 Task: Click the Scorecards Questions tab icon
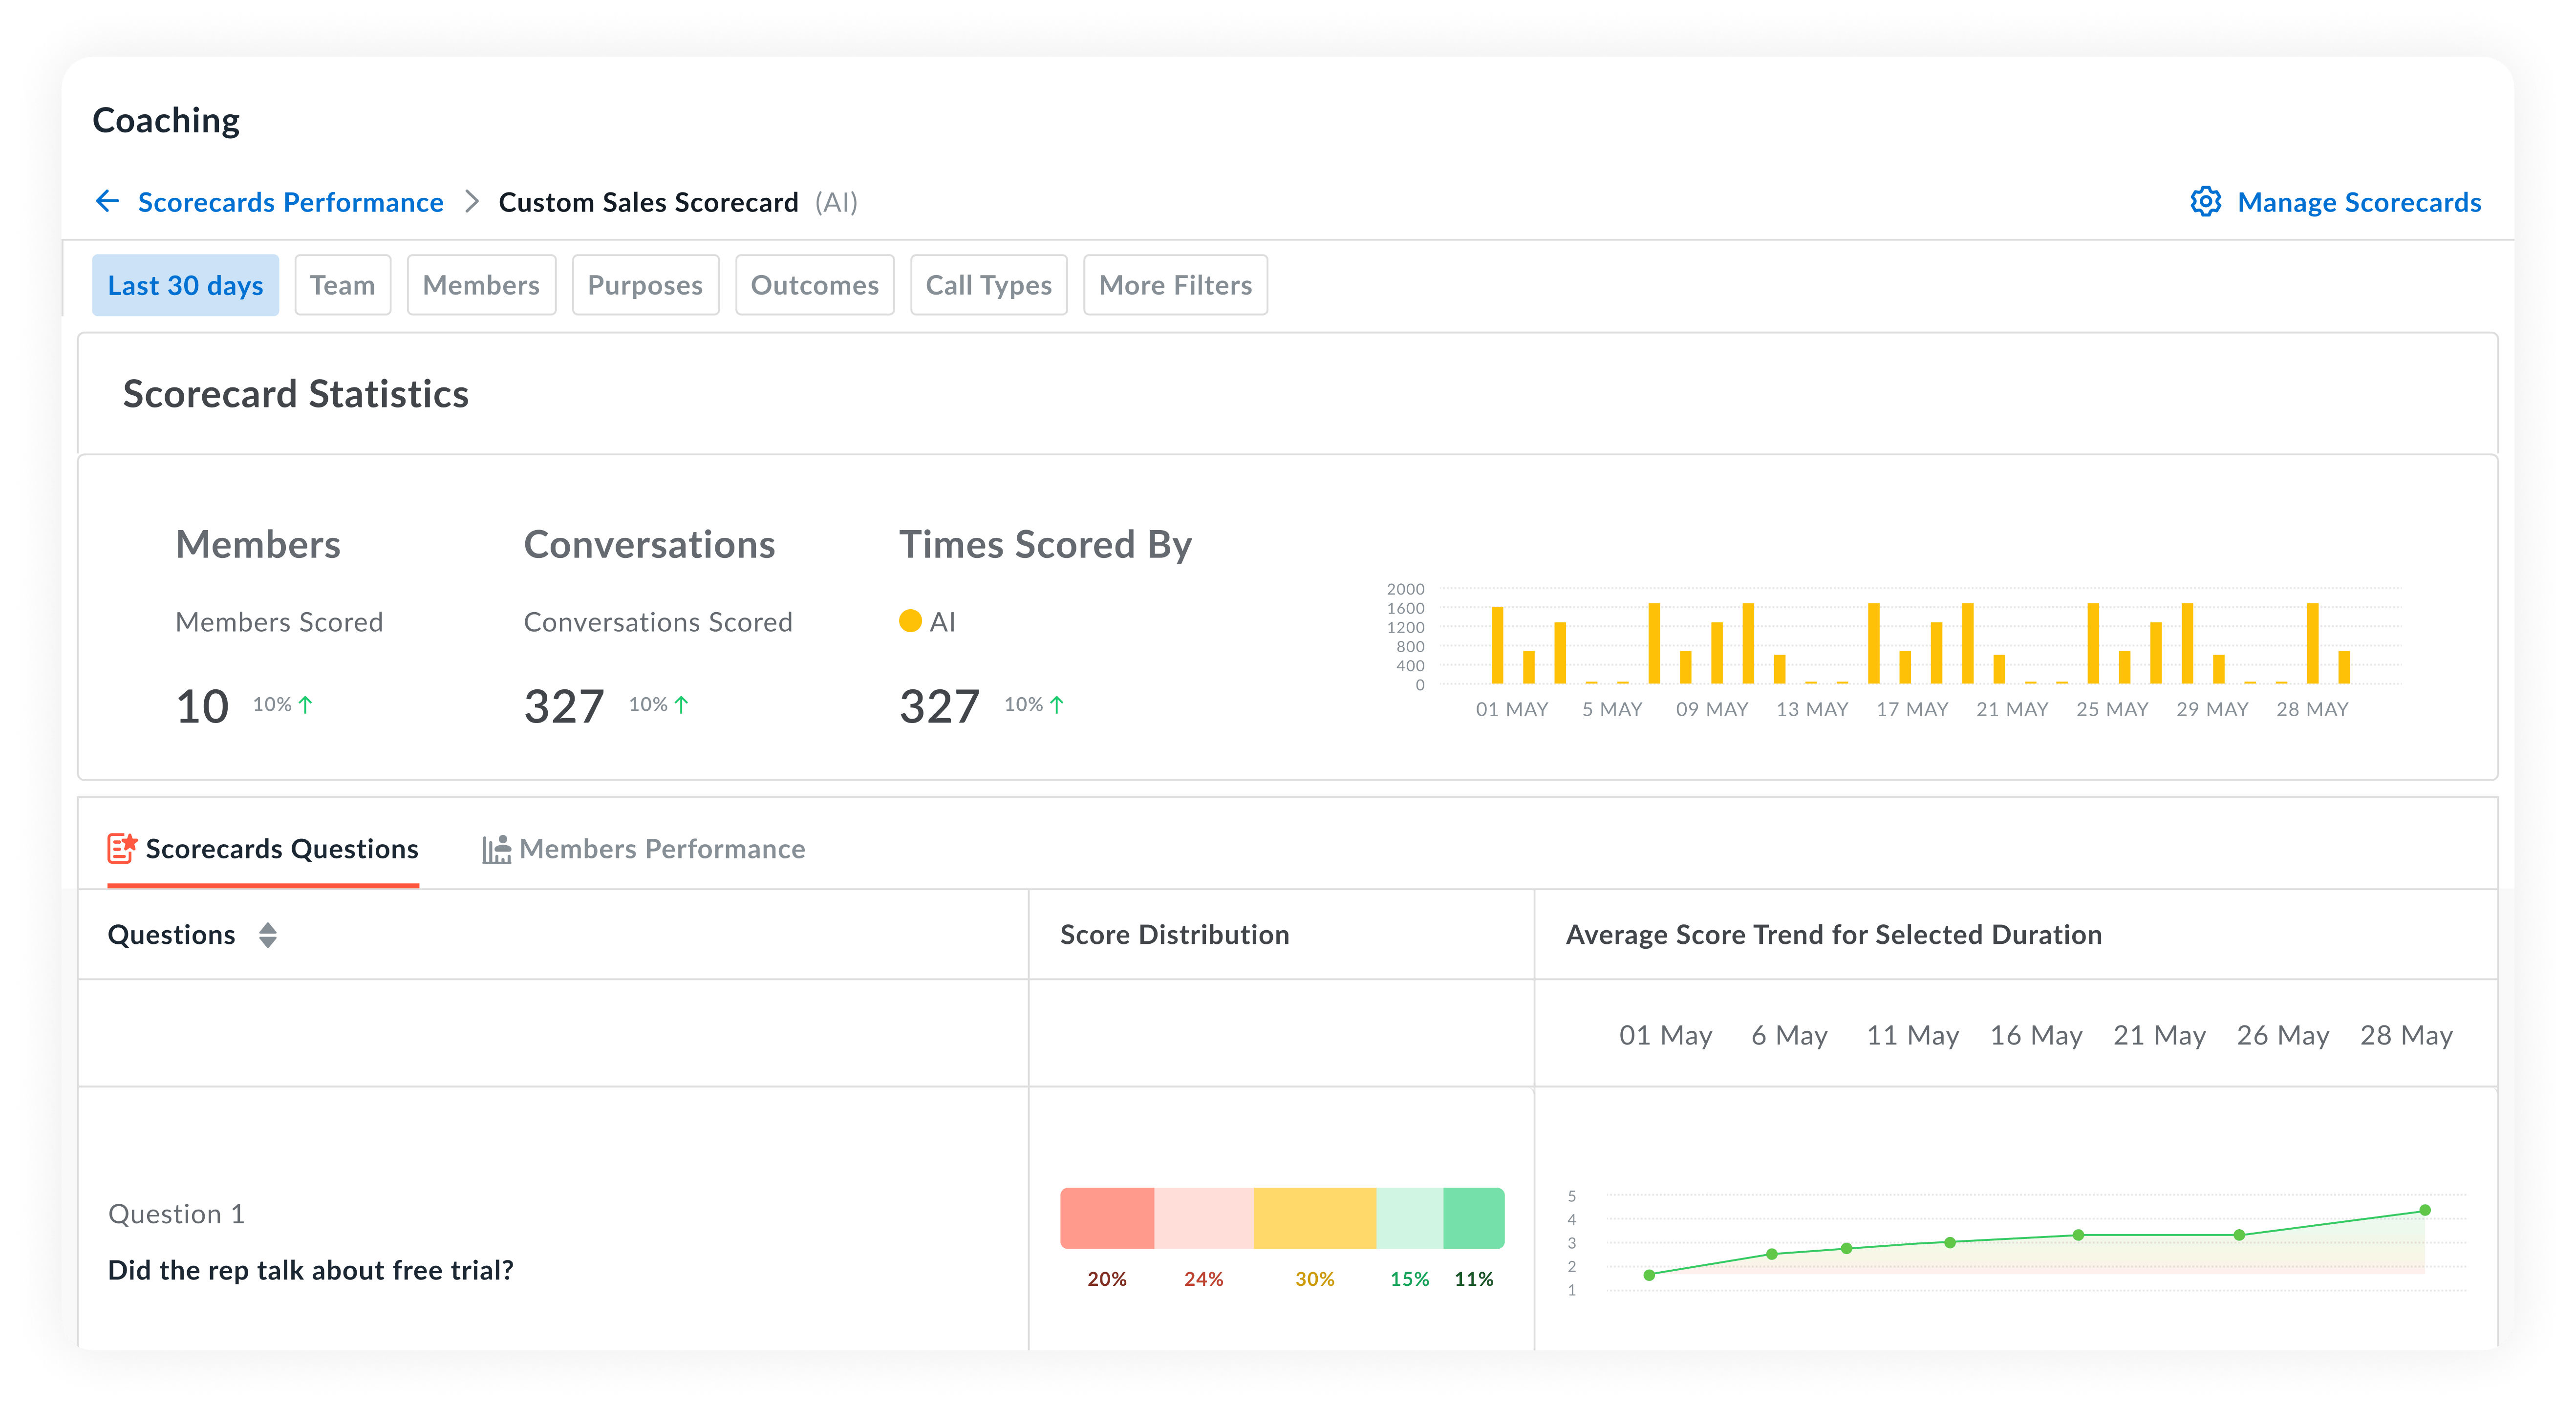tap(122, 848)
